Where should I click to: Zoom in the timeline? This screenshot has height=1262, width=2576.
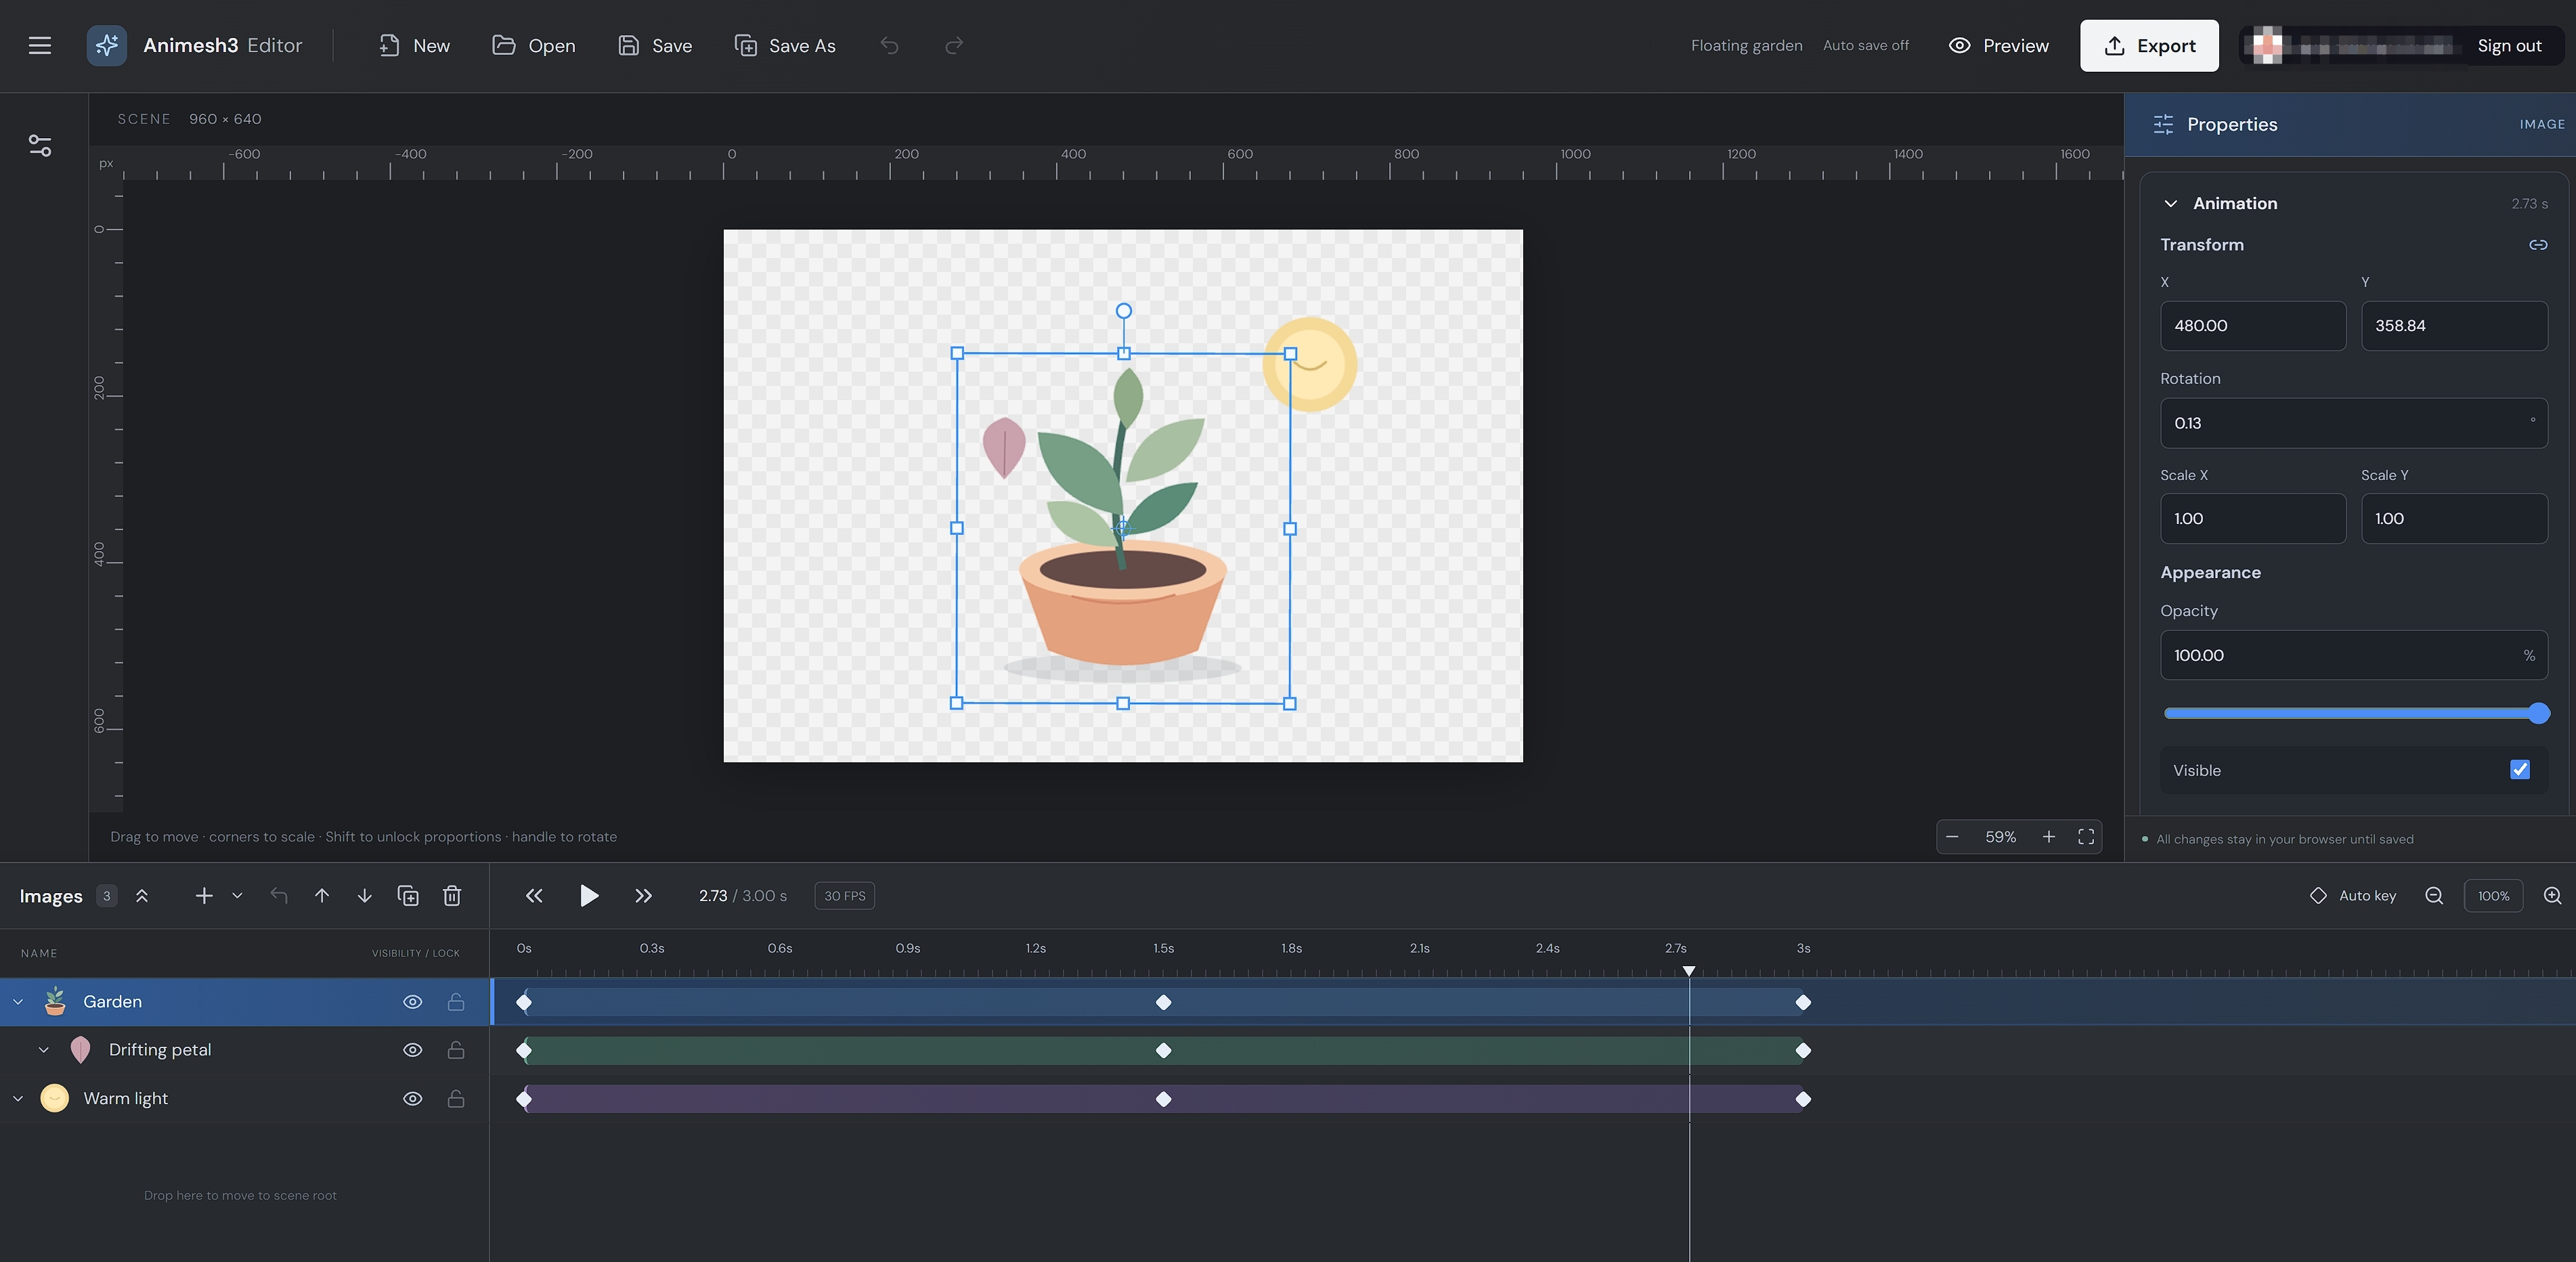[x=2552, y=896]
